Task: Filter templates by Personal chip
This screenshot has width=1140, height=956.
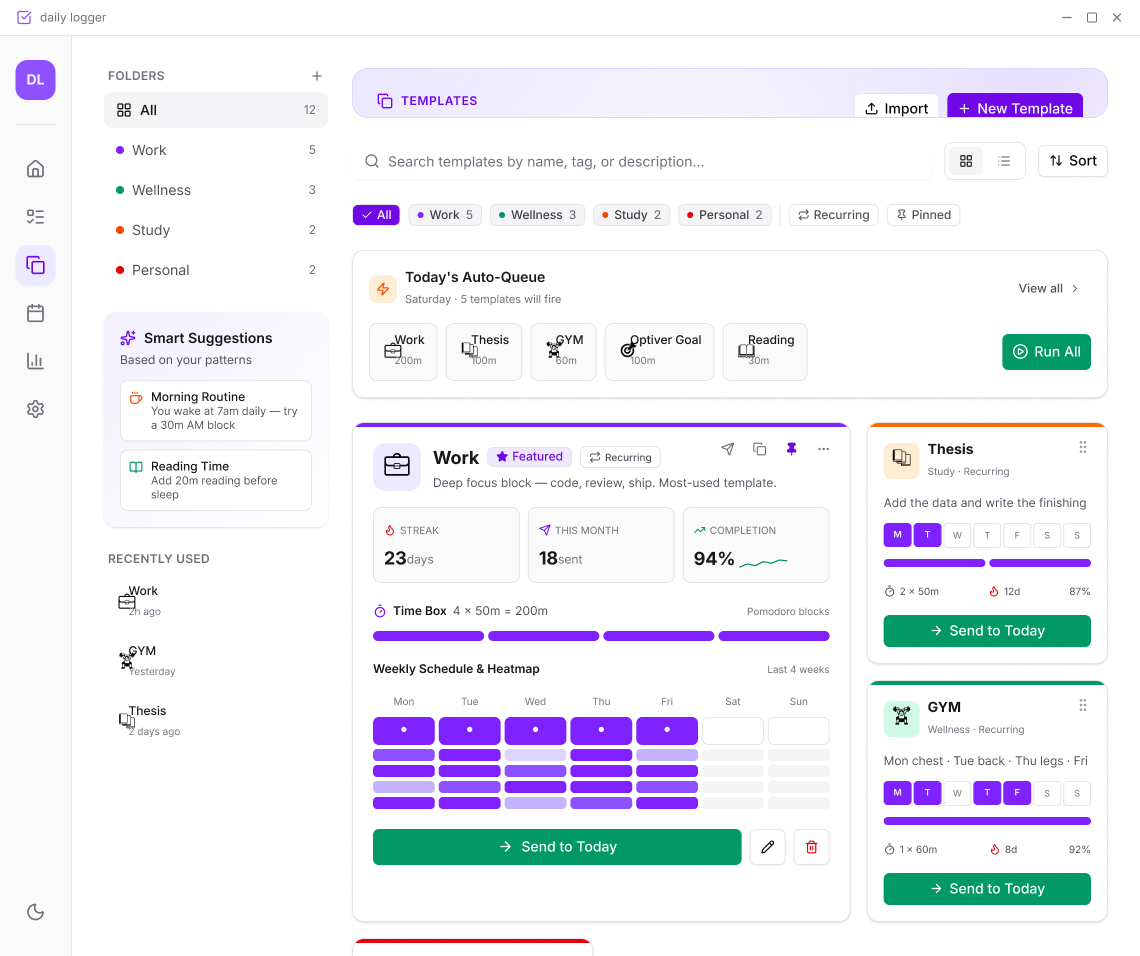Action: [x=724, y=214]
